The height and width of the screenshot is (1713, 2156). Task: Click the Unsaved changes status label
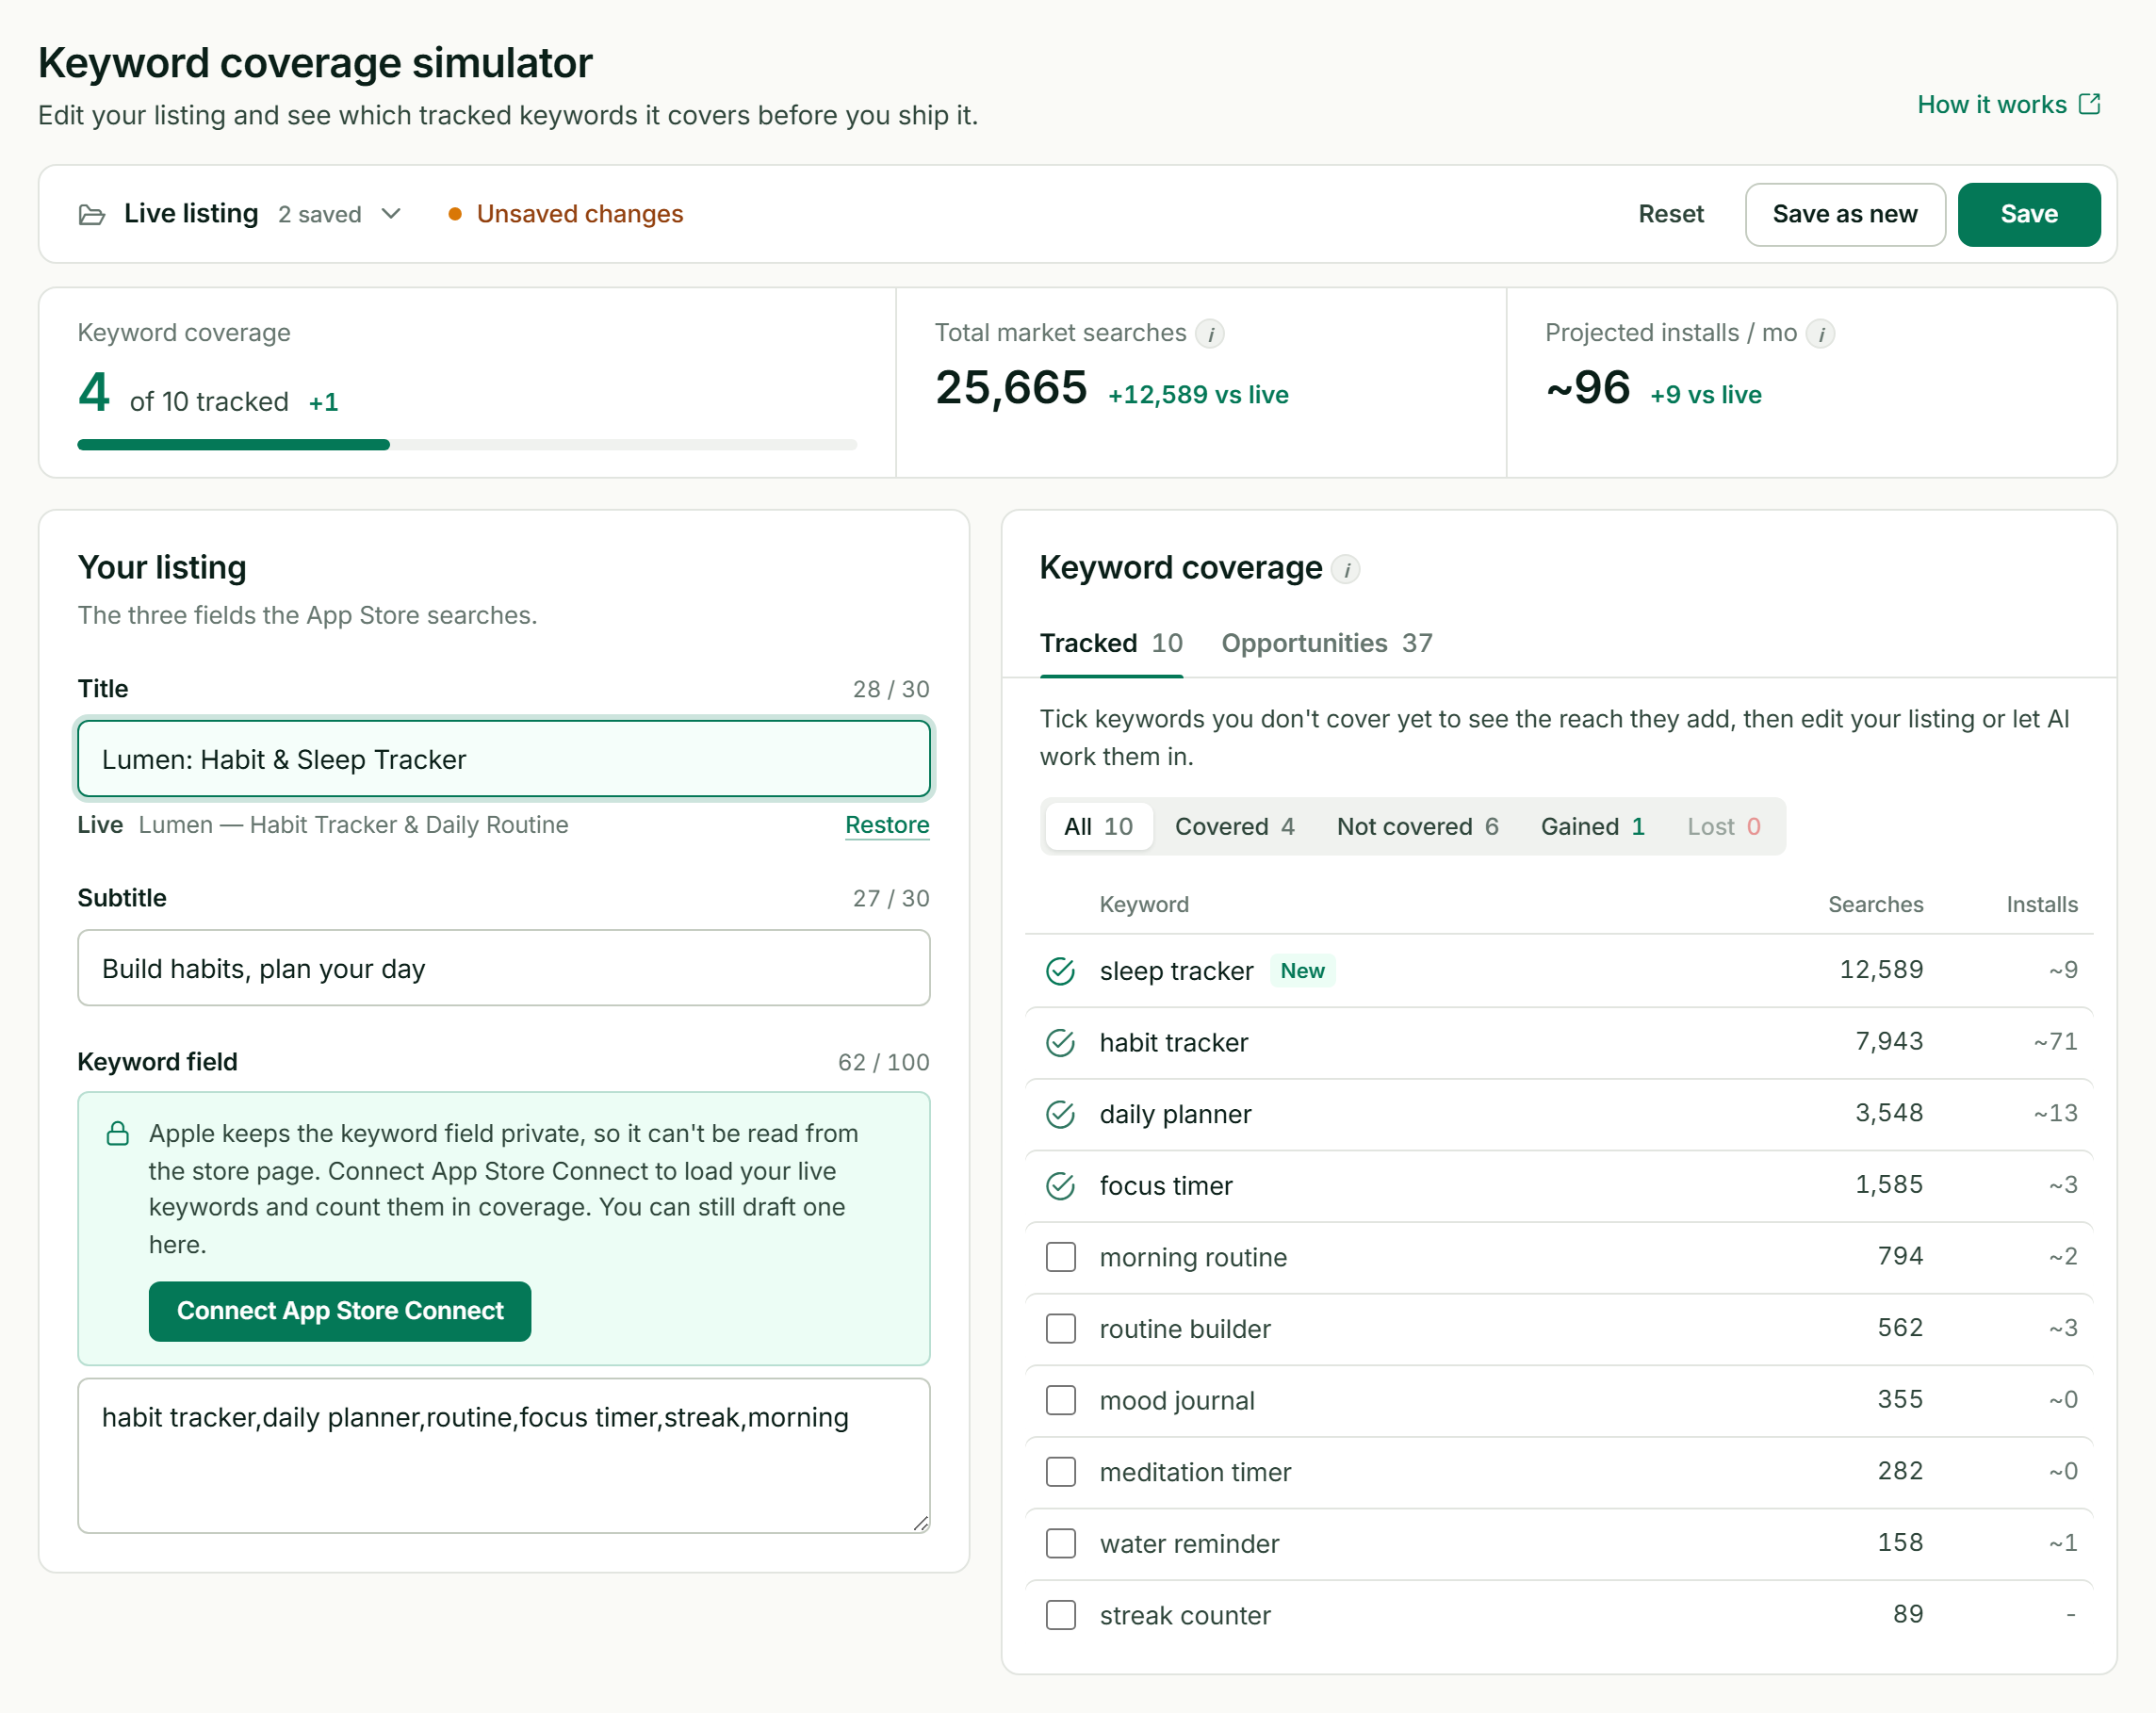pos(565,214)
